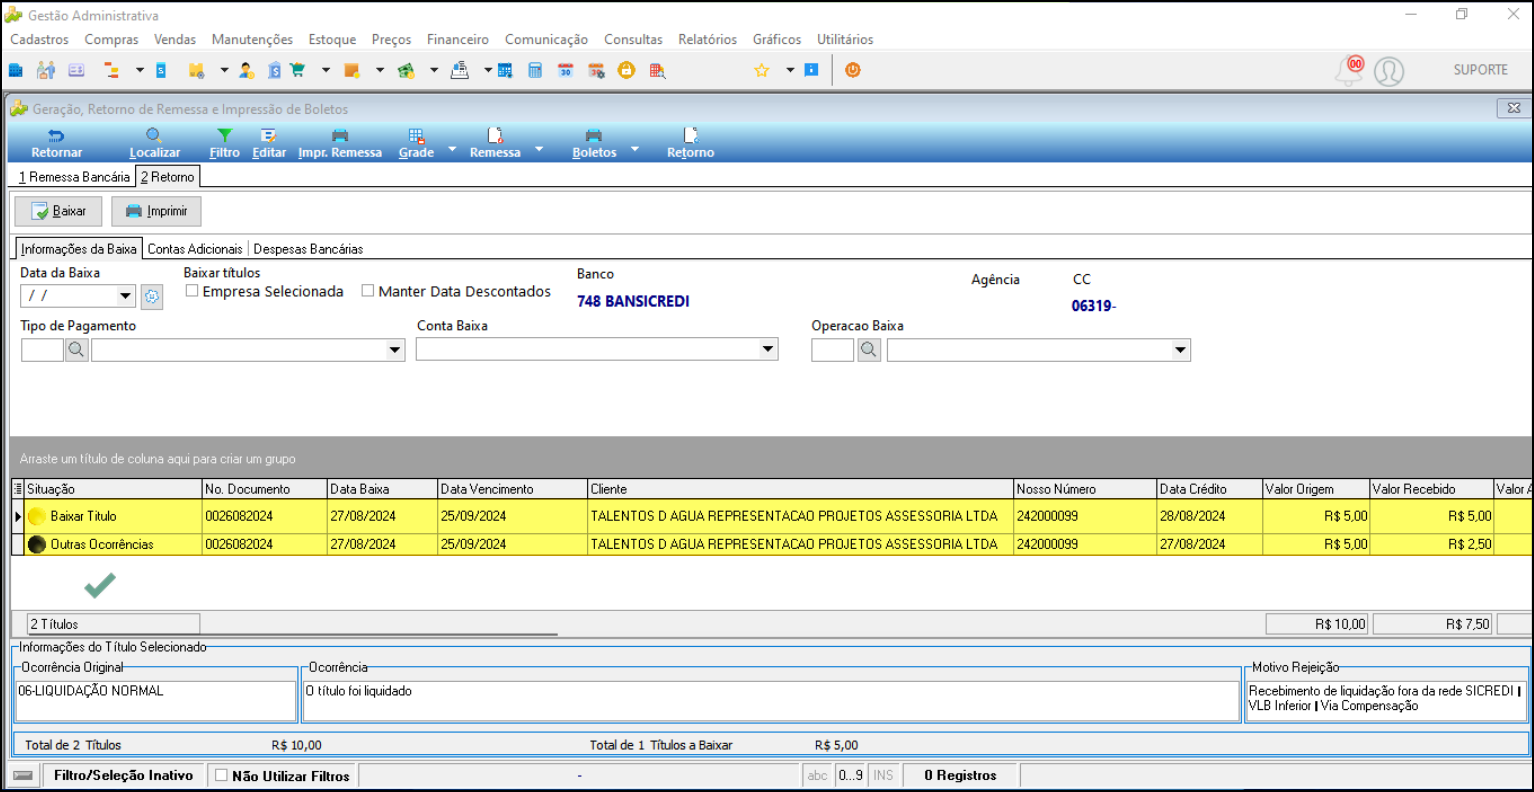
Task: Open the Utilitários menu
Action: [845, 39]
